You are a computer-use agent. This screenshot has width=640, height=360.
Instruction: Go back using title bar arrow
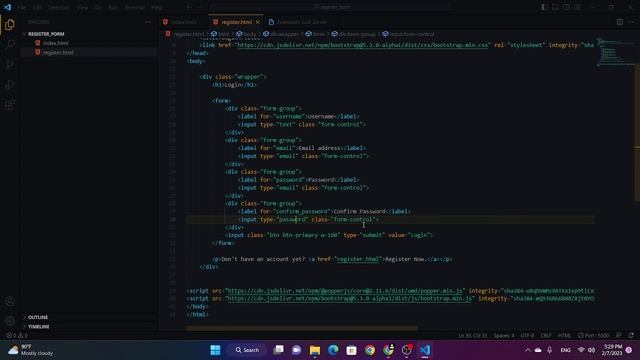(x=189, y=7)
